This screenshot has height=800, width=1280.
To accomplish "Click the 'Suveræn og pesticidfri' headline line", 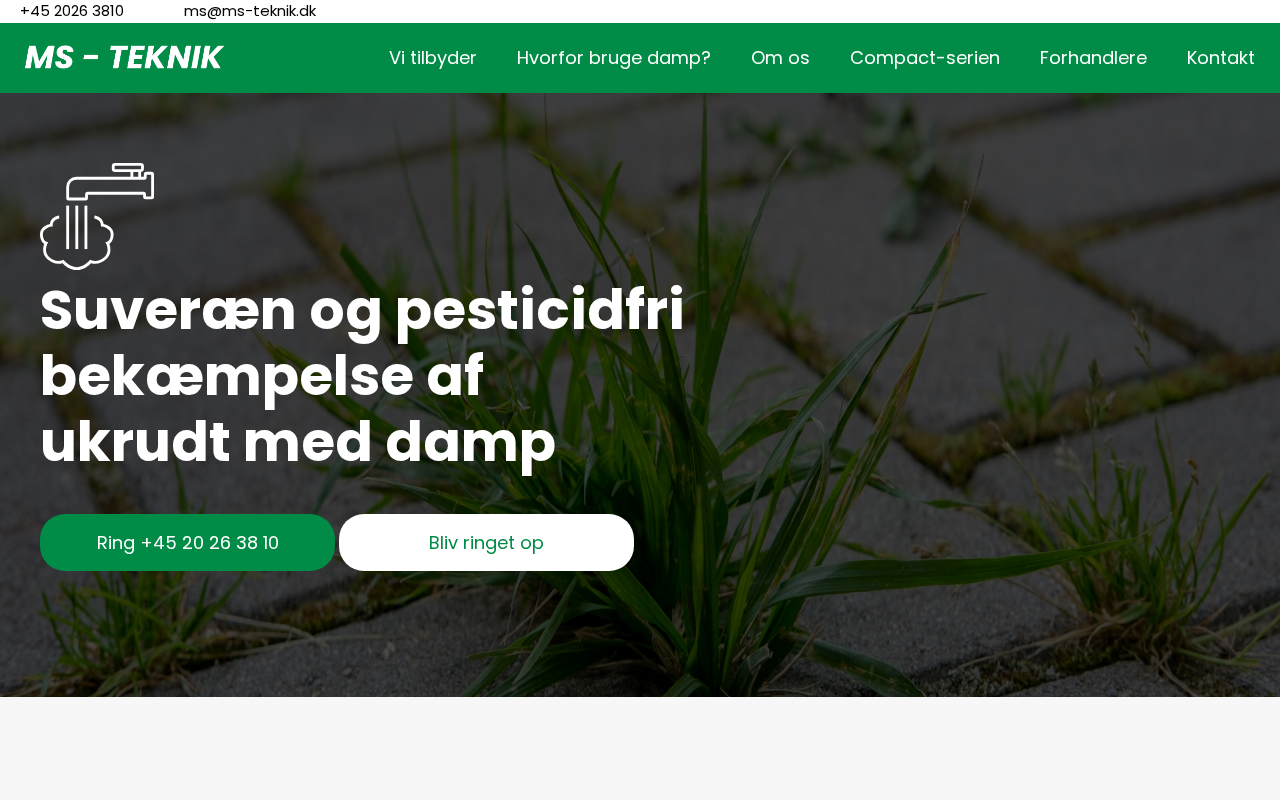I will 362,311.
